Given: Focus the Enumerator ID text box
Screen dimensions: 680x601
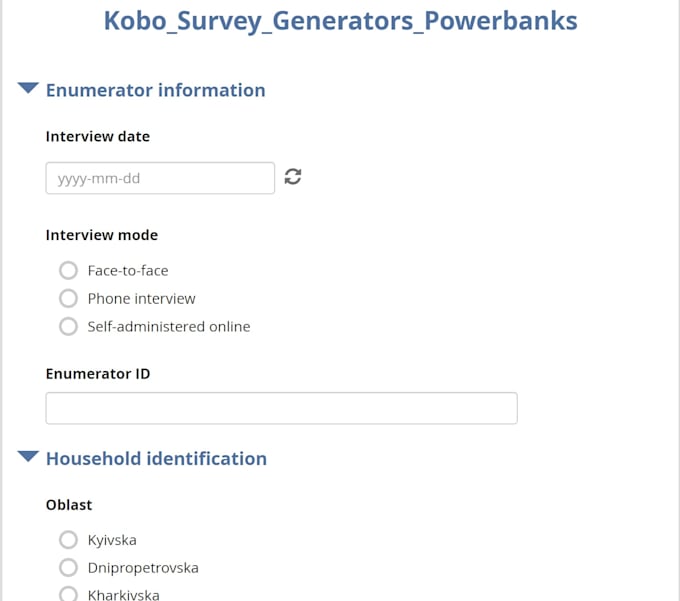Looking at the screenshot, I should (x=281, y=408).
